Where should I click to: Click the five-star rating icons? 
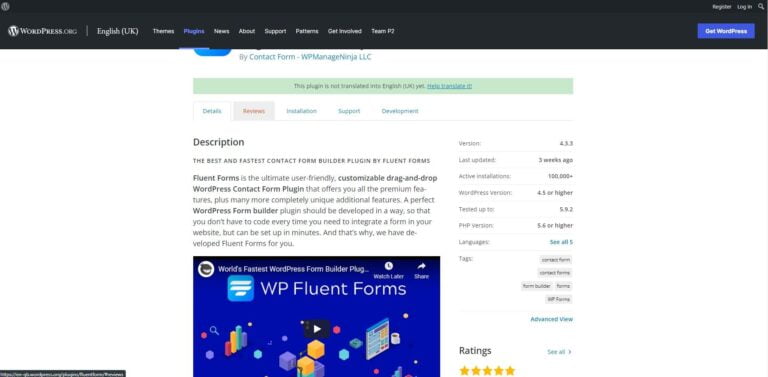pyautogui.click(x=487, y=371)
